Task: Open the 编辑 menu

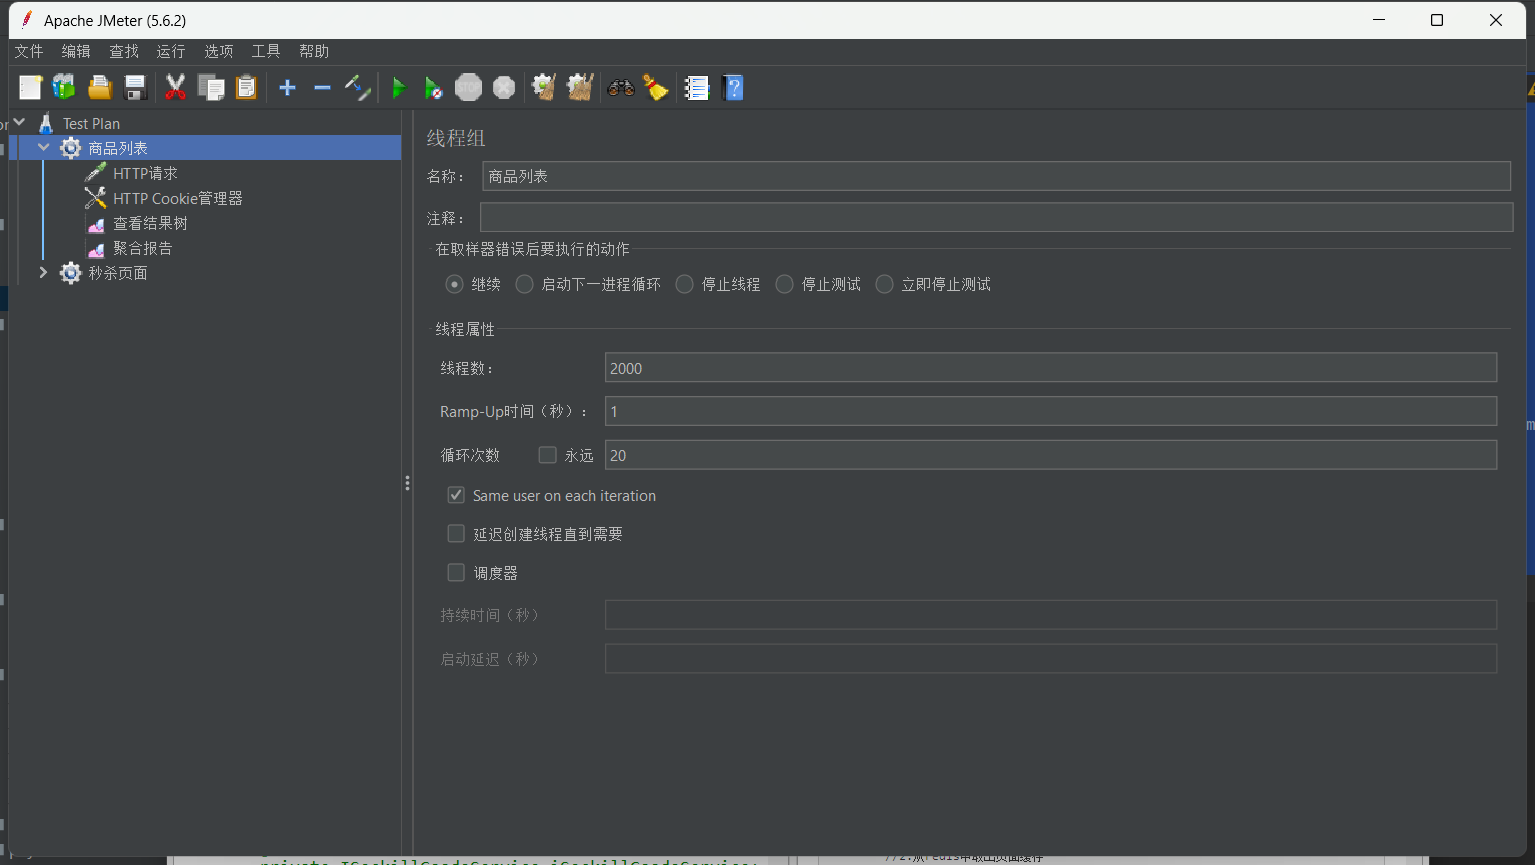Action: 76,51
